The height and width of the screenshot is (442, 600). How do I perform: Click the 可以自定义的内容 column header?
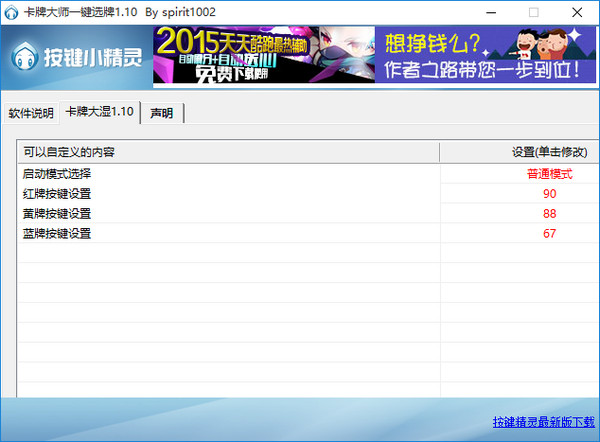coord(228,152)
